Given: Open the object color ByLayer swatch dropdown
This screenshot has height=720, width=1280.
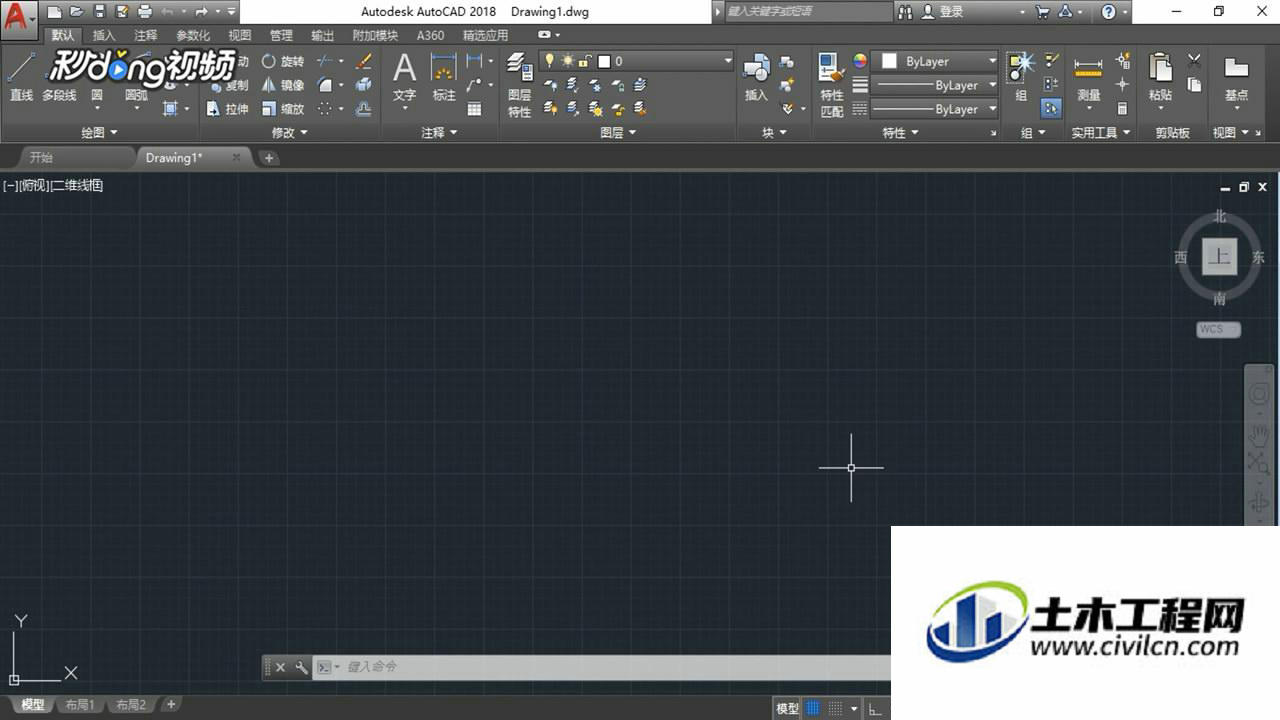Looking at the screenshot, I should coord(935,61).
